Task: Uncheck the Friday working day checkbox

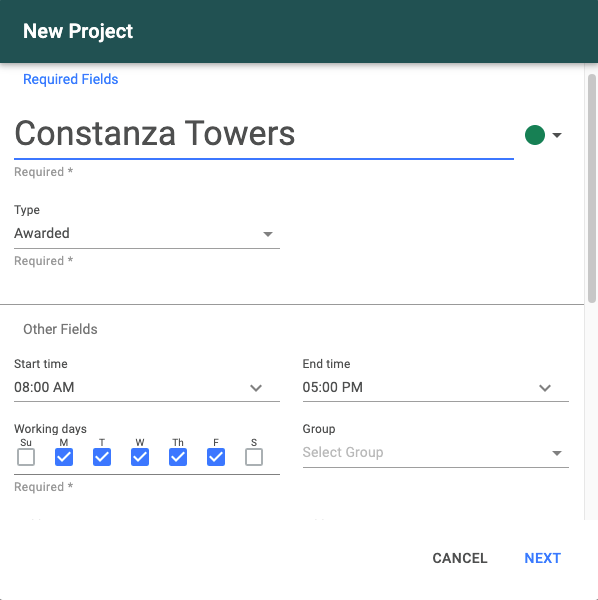Action: point(216,457)
